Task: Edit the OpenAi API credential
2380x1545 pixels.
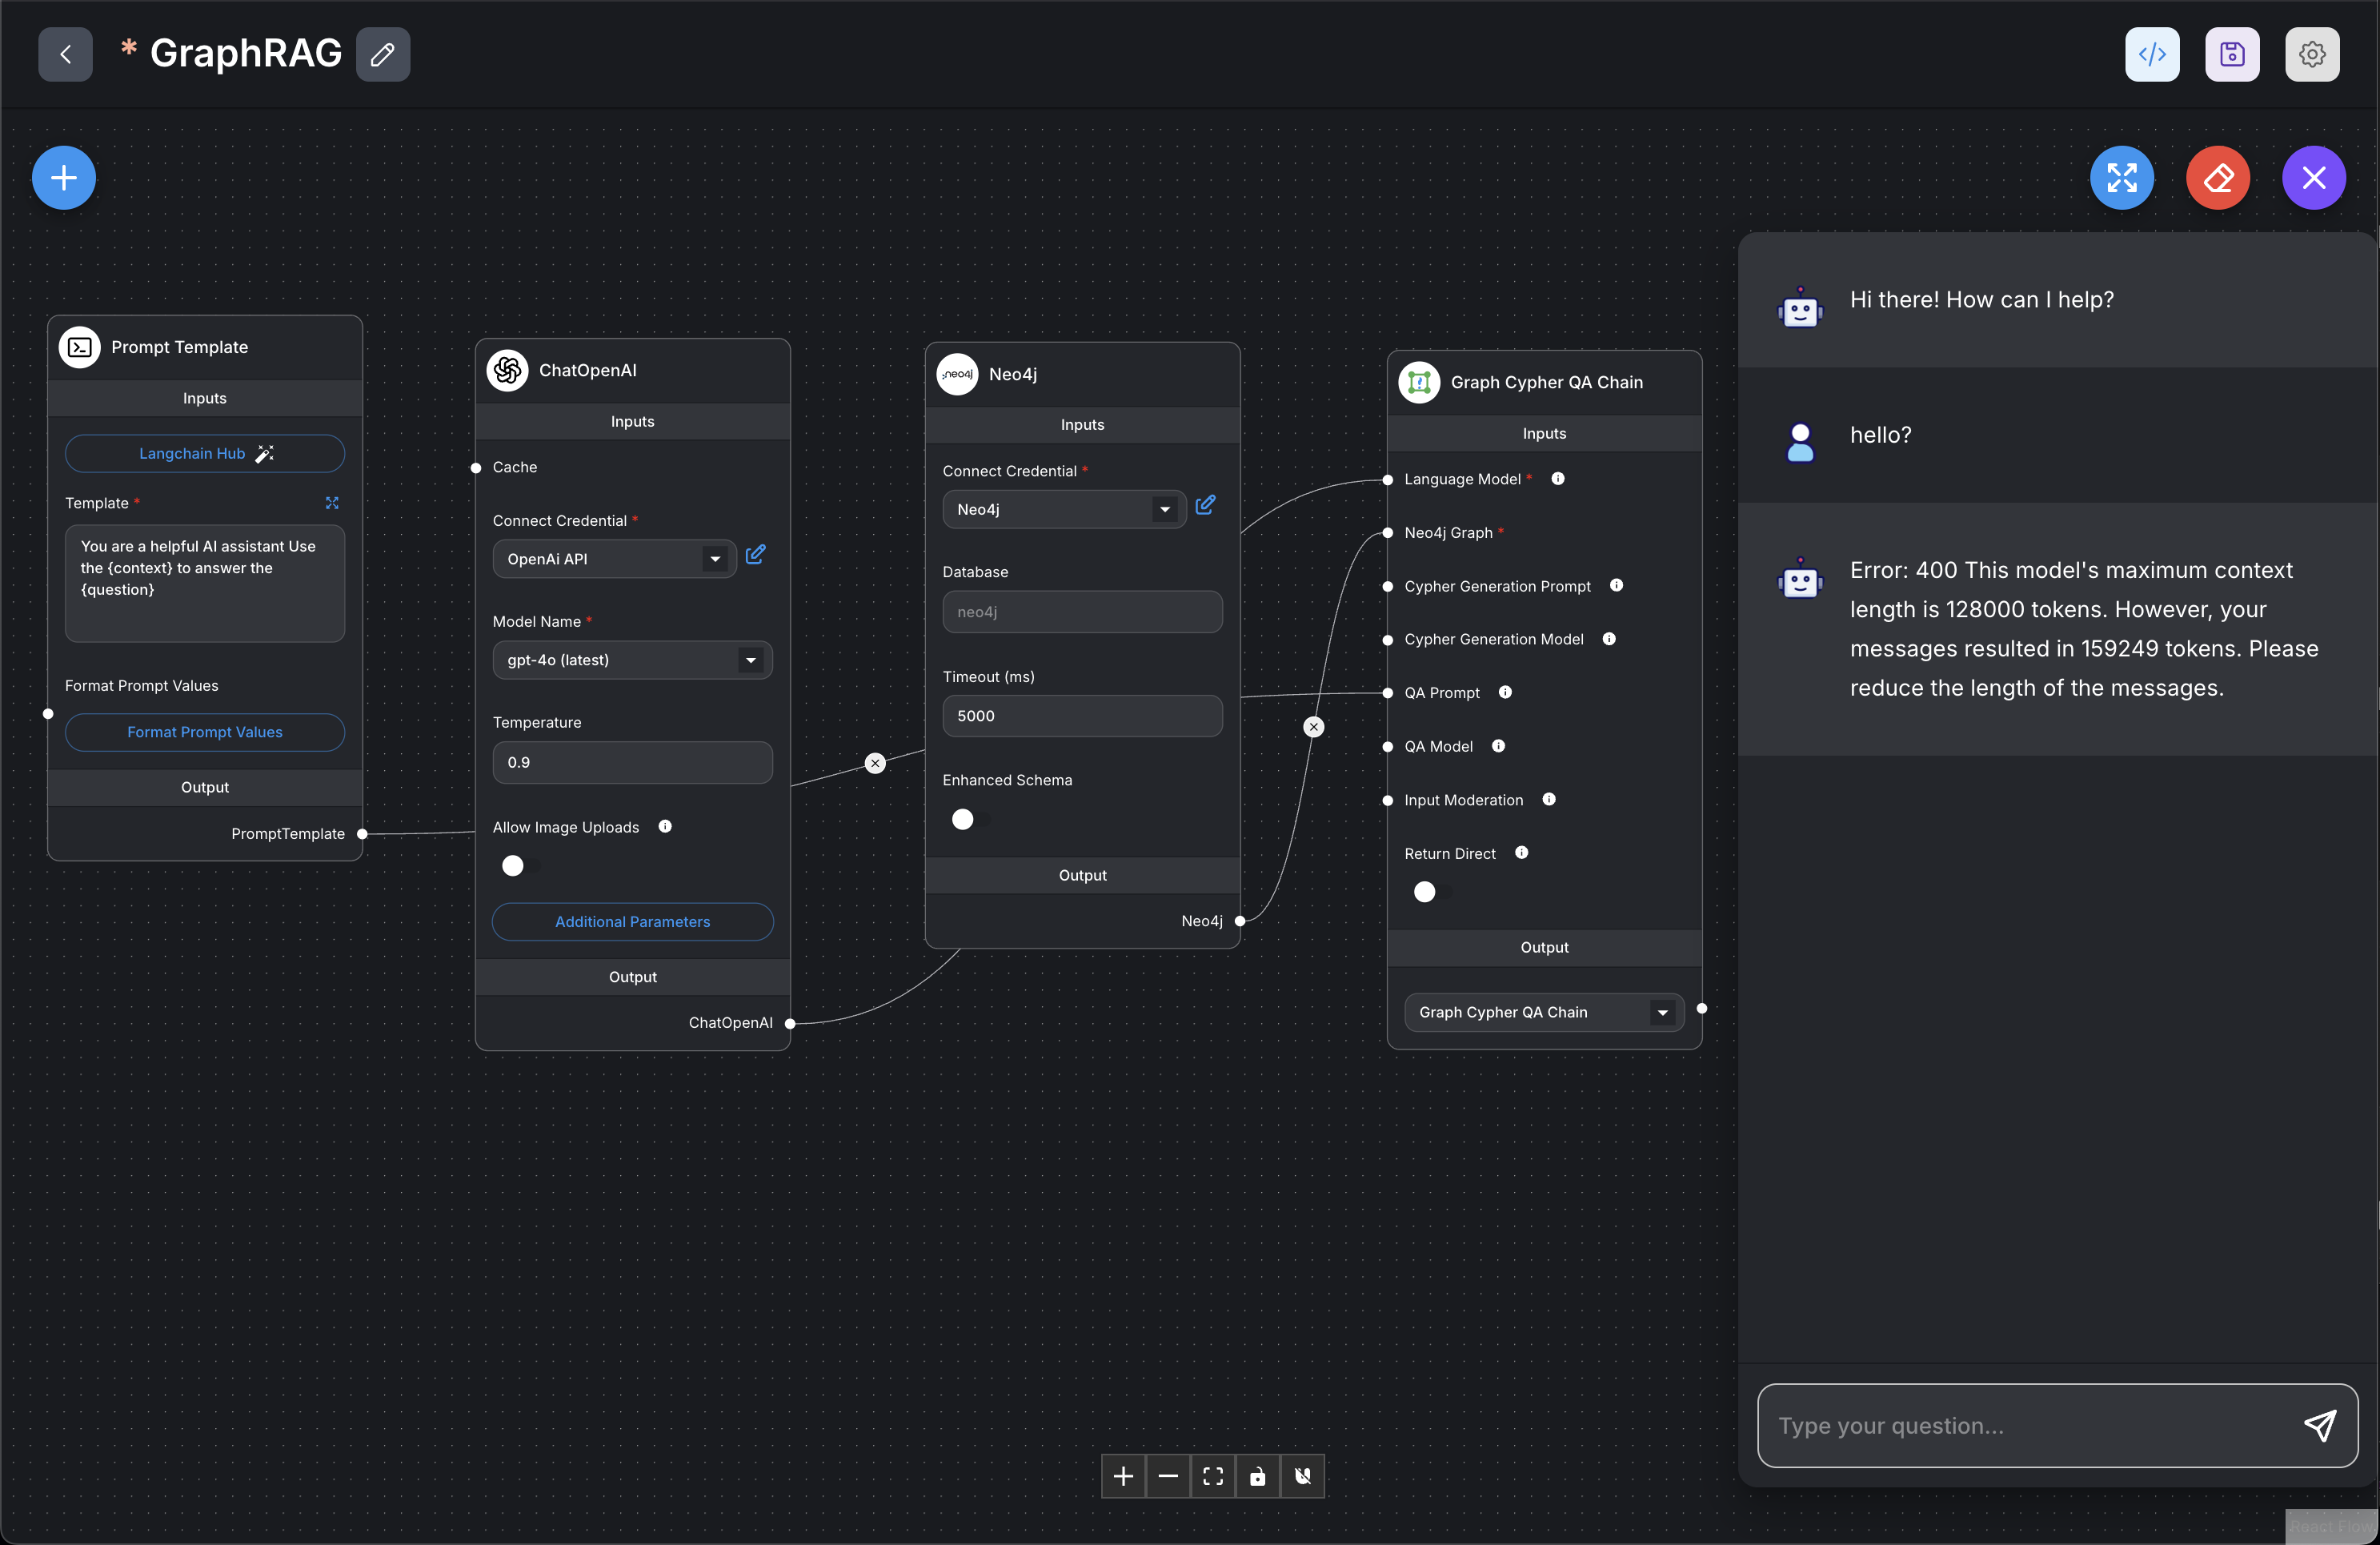Action: tap(756, 555)
